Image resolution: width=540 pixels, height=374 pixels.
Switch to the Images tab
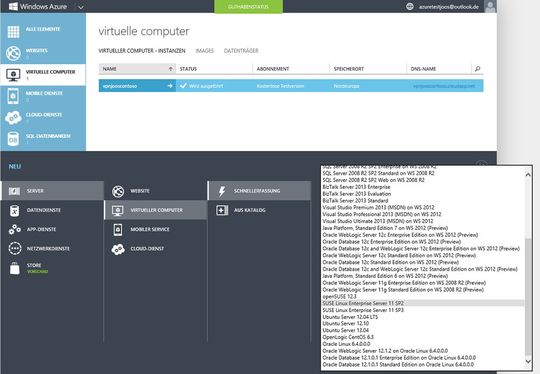(x=205, y=51)
